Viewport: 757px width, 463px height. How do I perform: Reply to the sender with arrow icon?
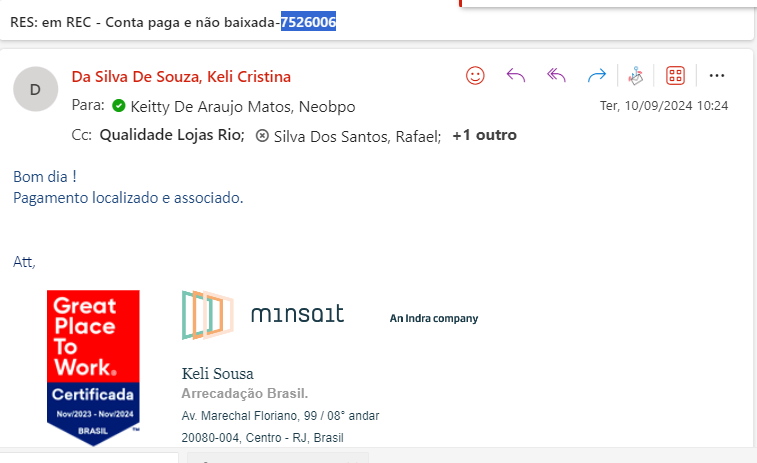(516, 75)
